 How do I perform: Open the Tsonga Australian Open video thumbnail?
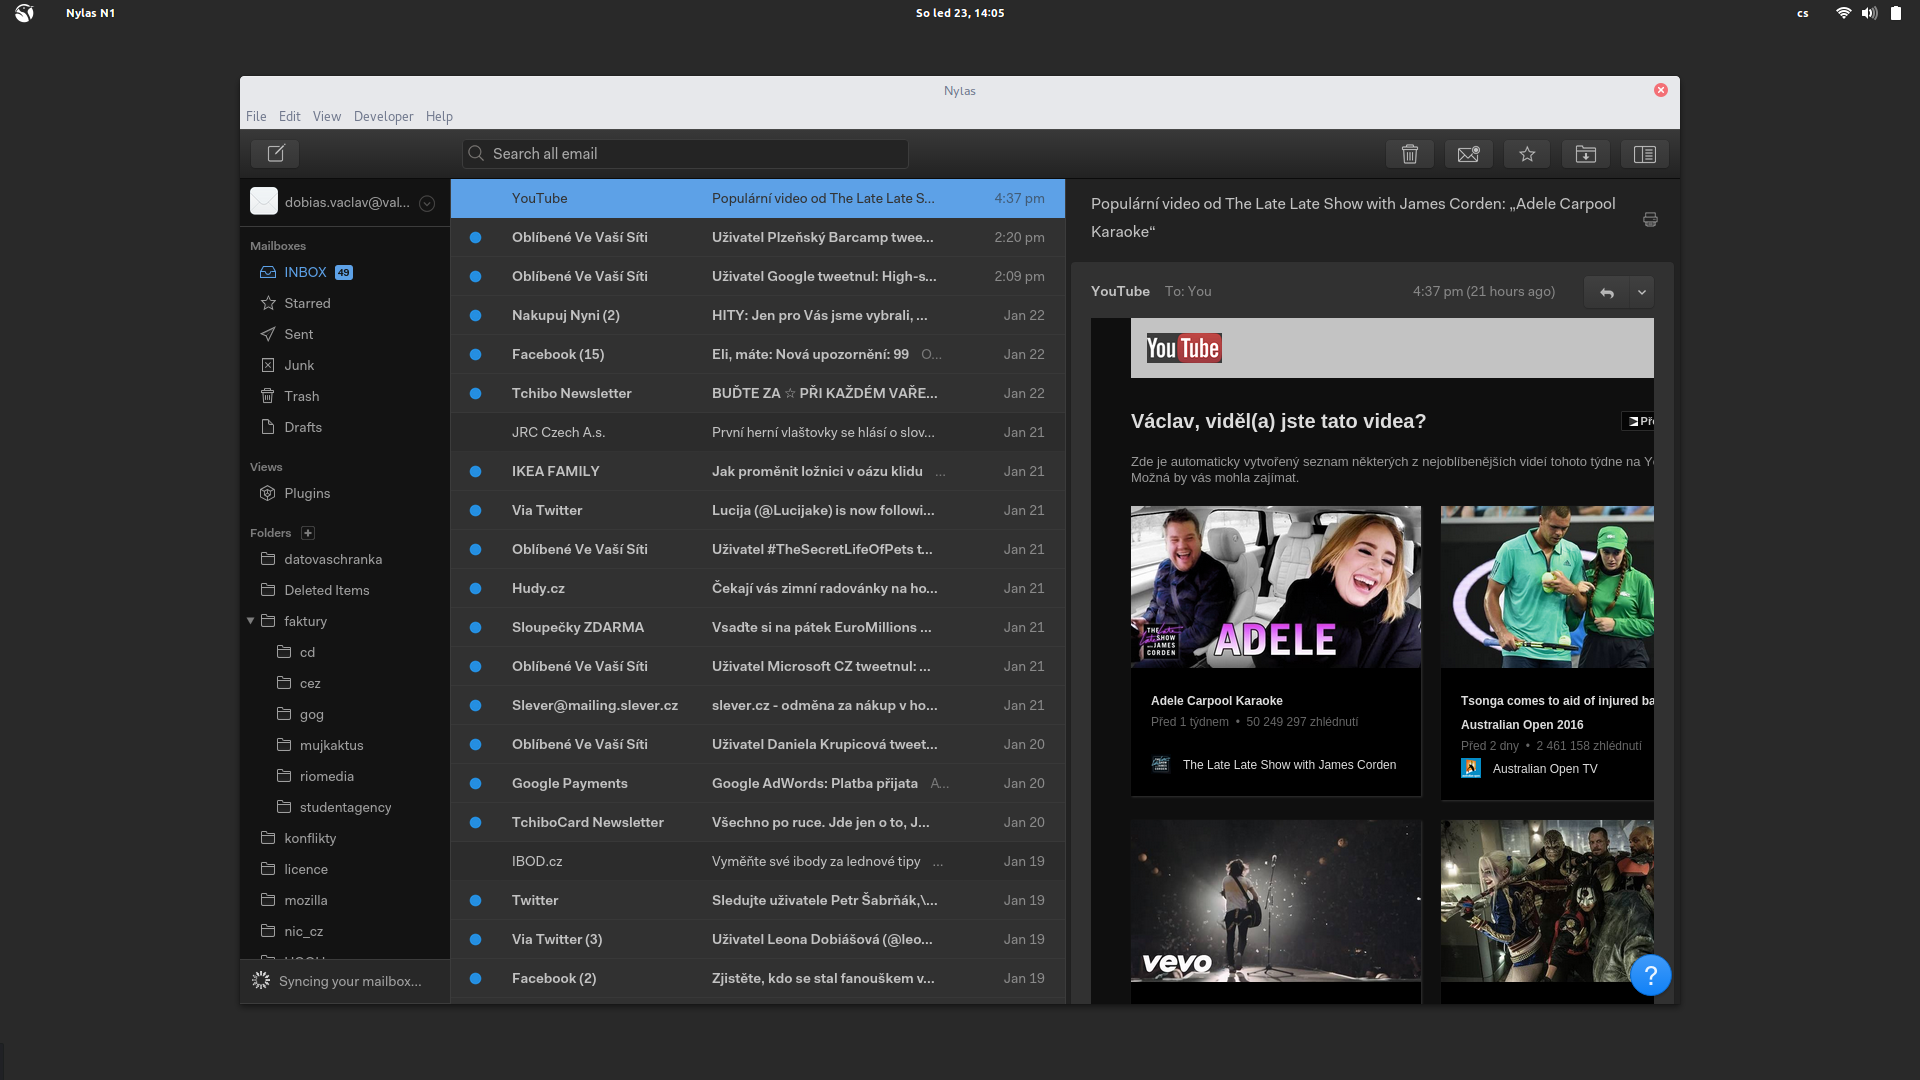click(1547, 587)
